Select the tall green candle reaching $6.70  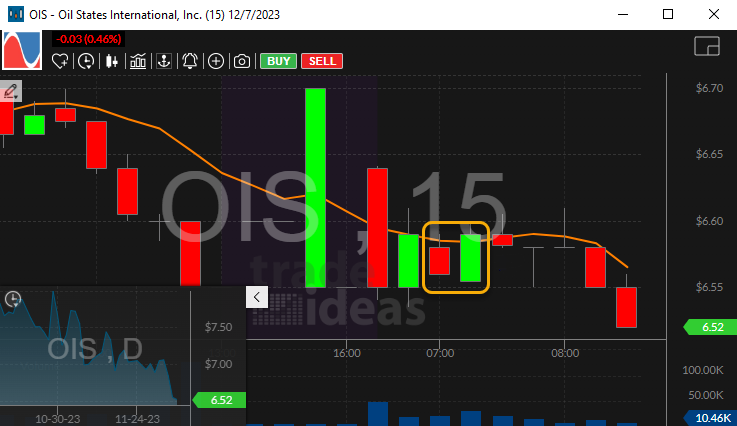[315, 188]
